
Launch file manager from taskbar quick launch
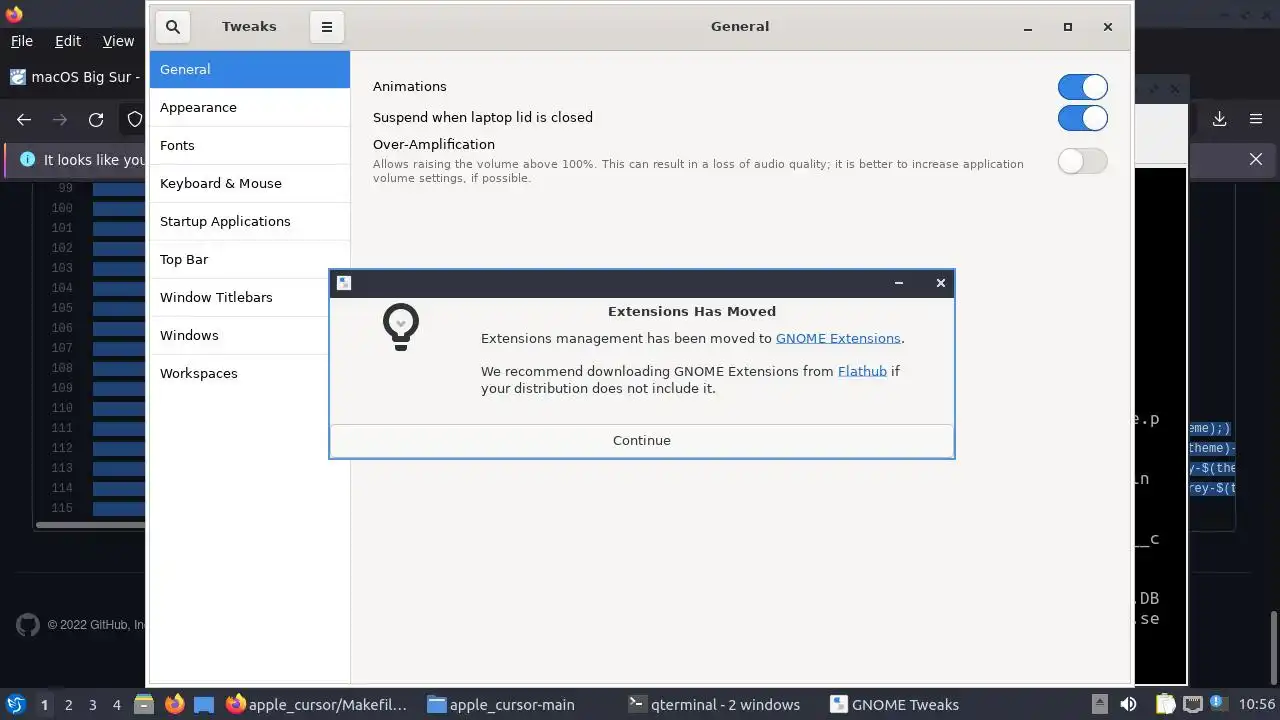tap(144, 704)
